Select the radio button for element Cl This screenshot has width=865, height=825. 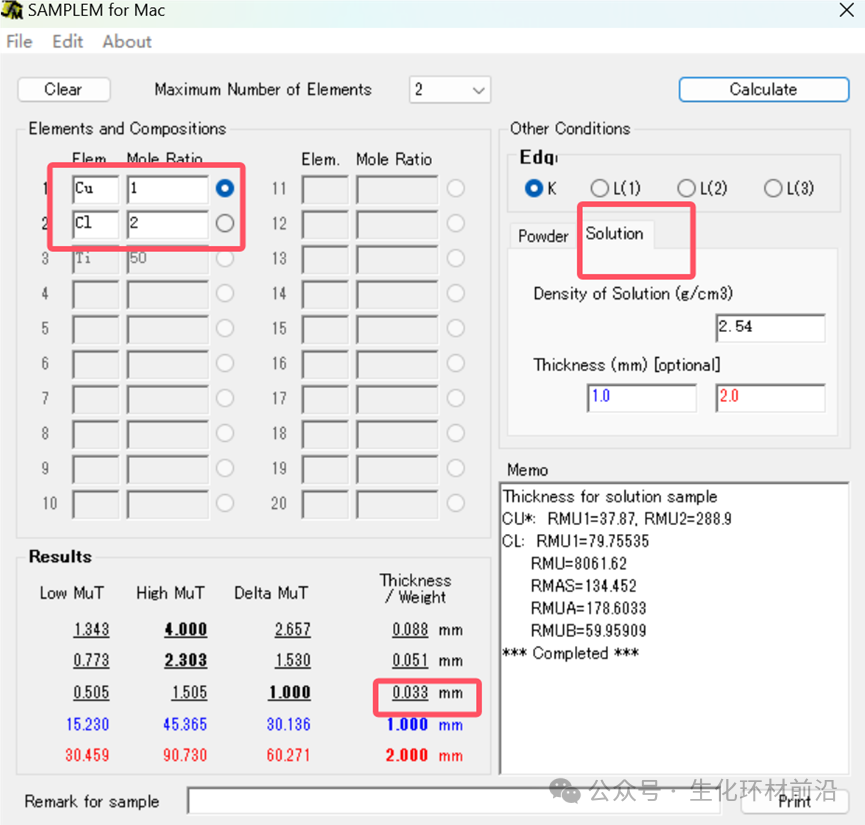point(225,223)
